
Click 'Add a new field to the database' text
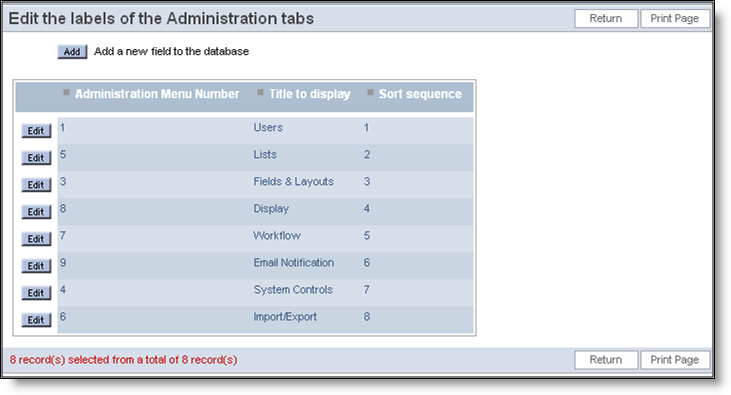[x=172, y=51]
